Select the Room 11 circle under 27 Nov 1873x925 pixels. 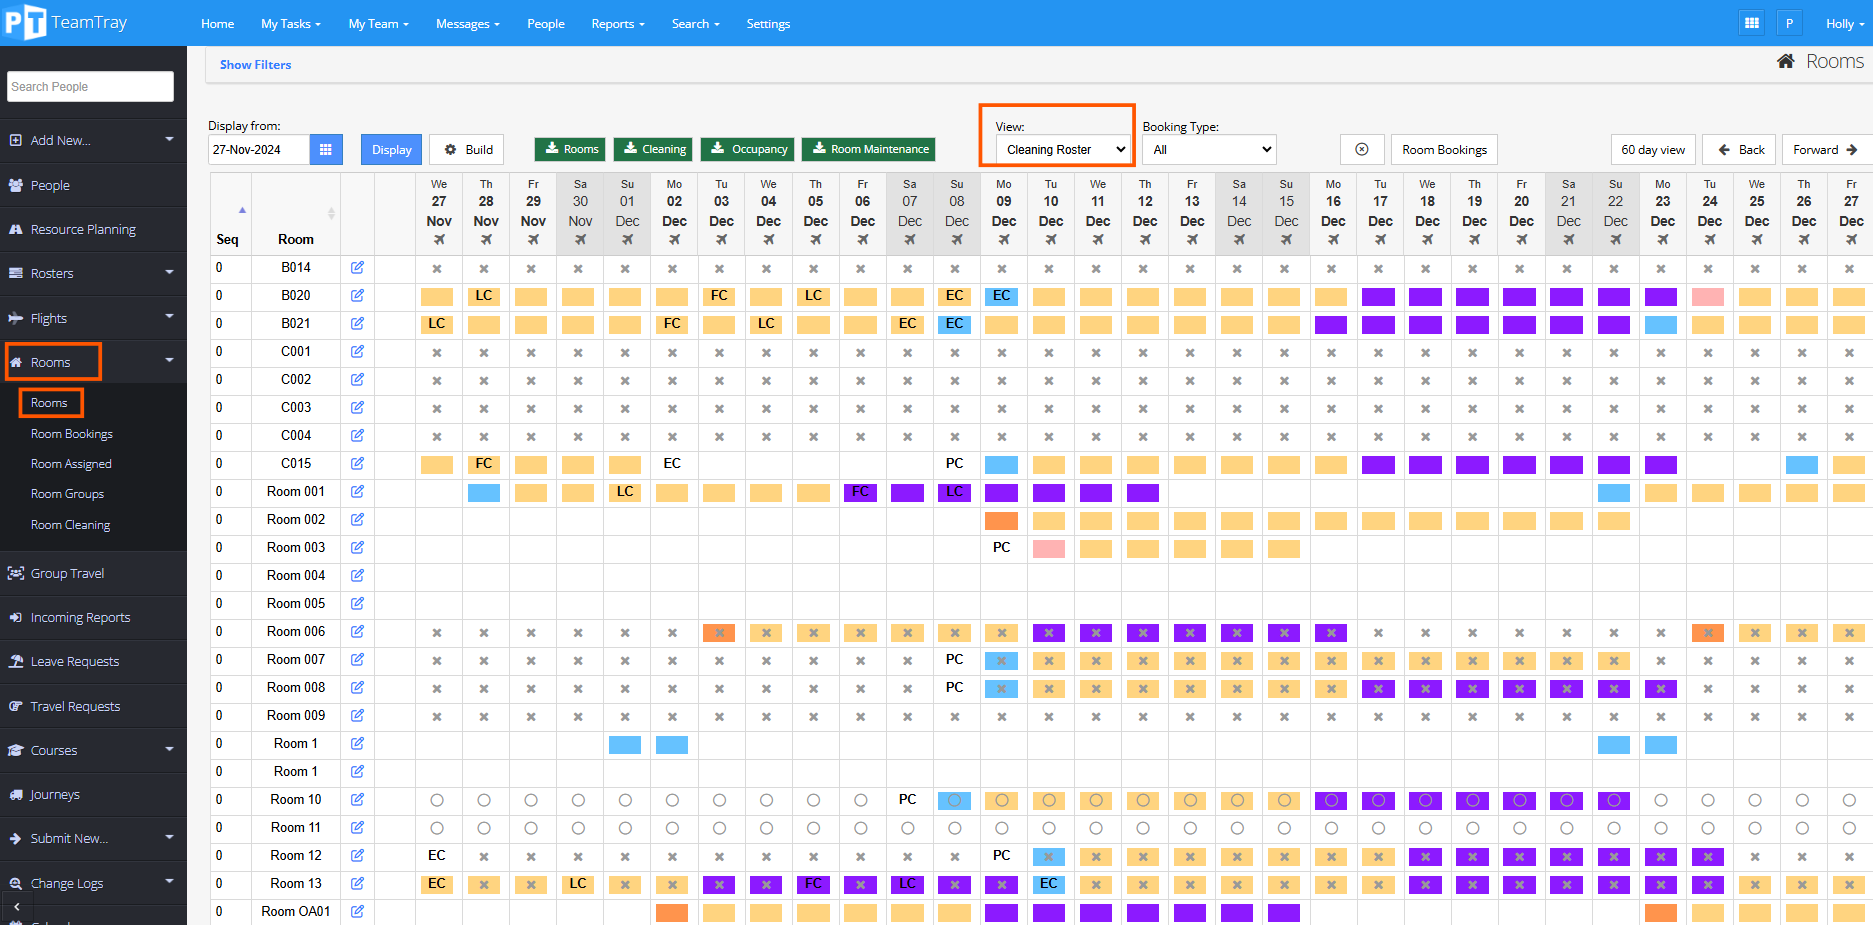(437, 828)
